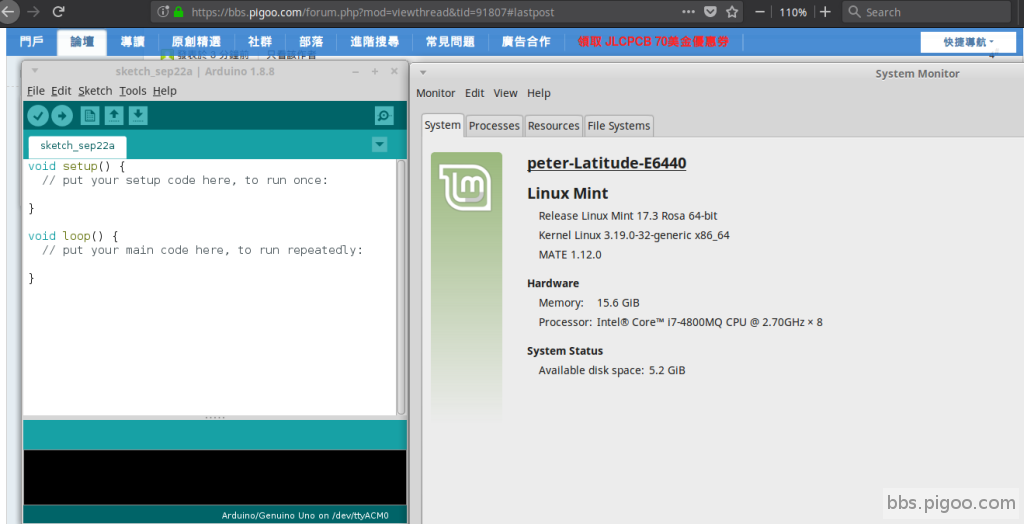Click the green padlock security icon
This screenshot has height=524, width=1024.
point(178,12)
